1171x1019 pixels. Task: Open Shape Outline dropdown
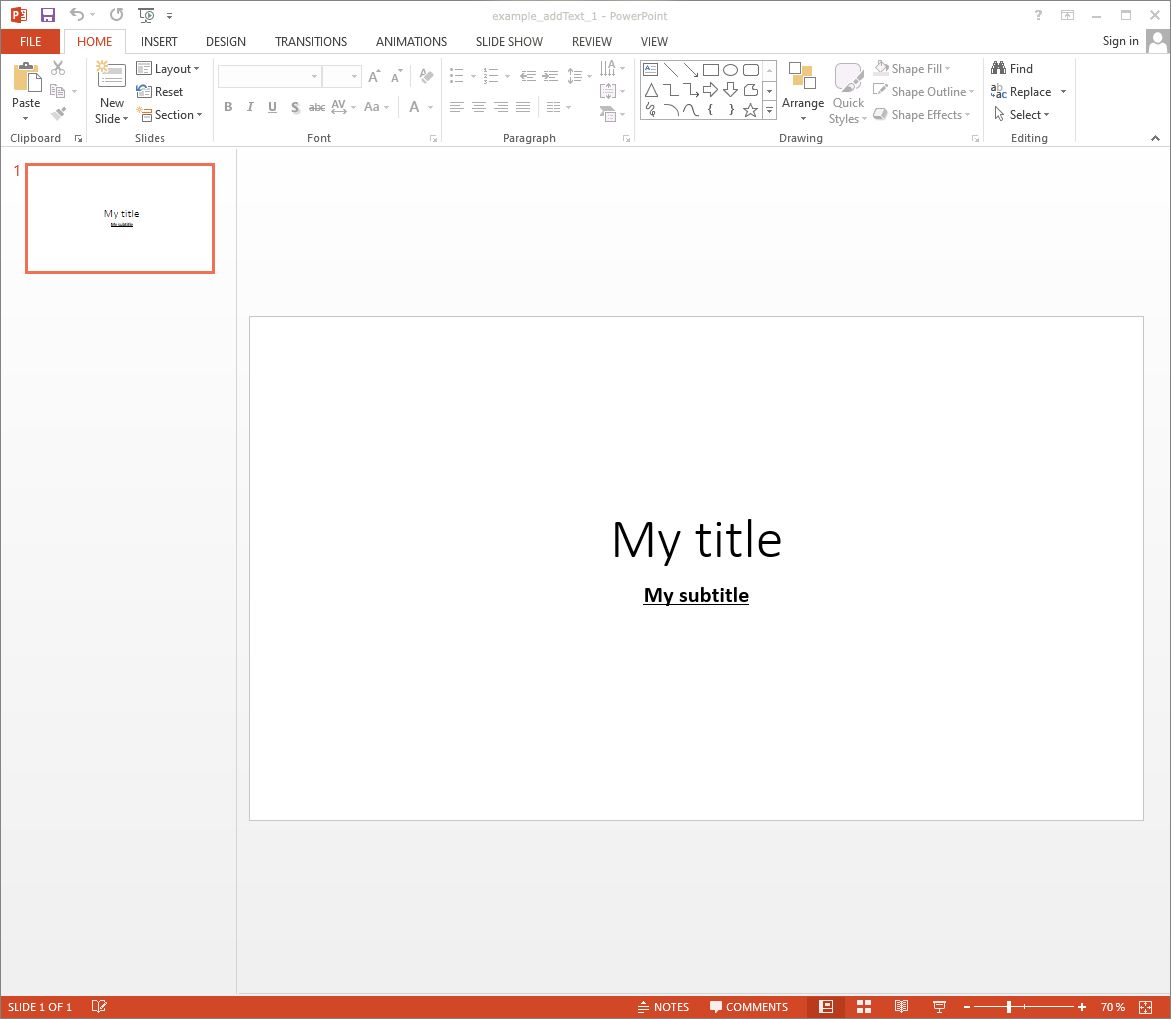924,91
